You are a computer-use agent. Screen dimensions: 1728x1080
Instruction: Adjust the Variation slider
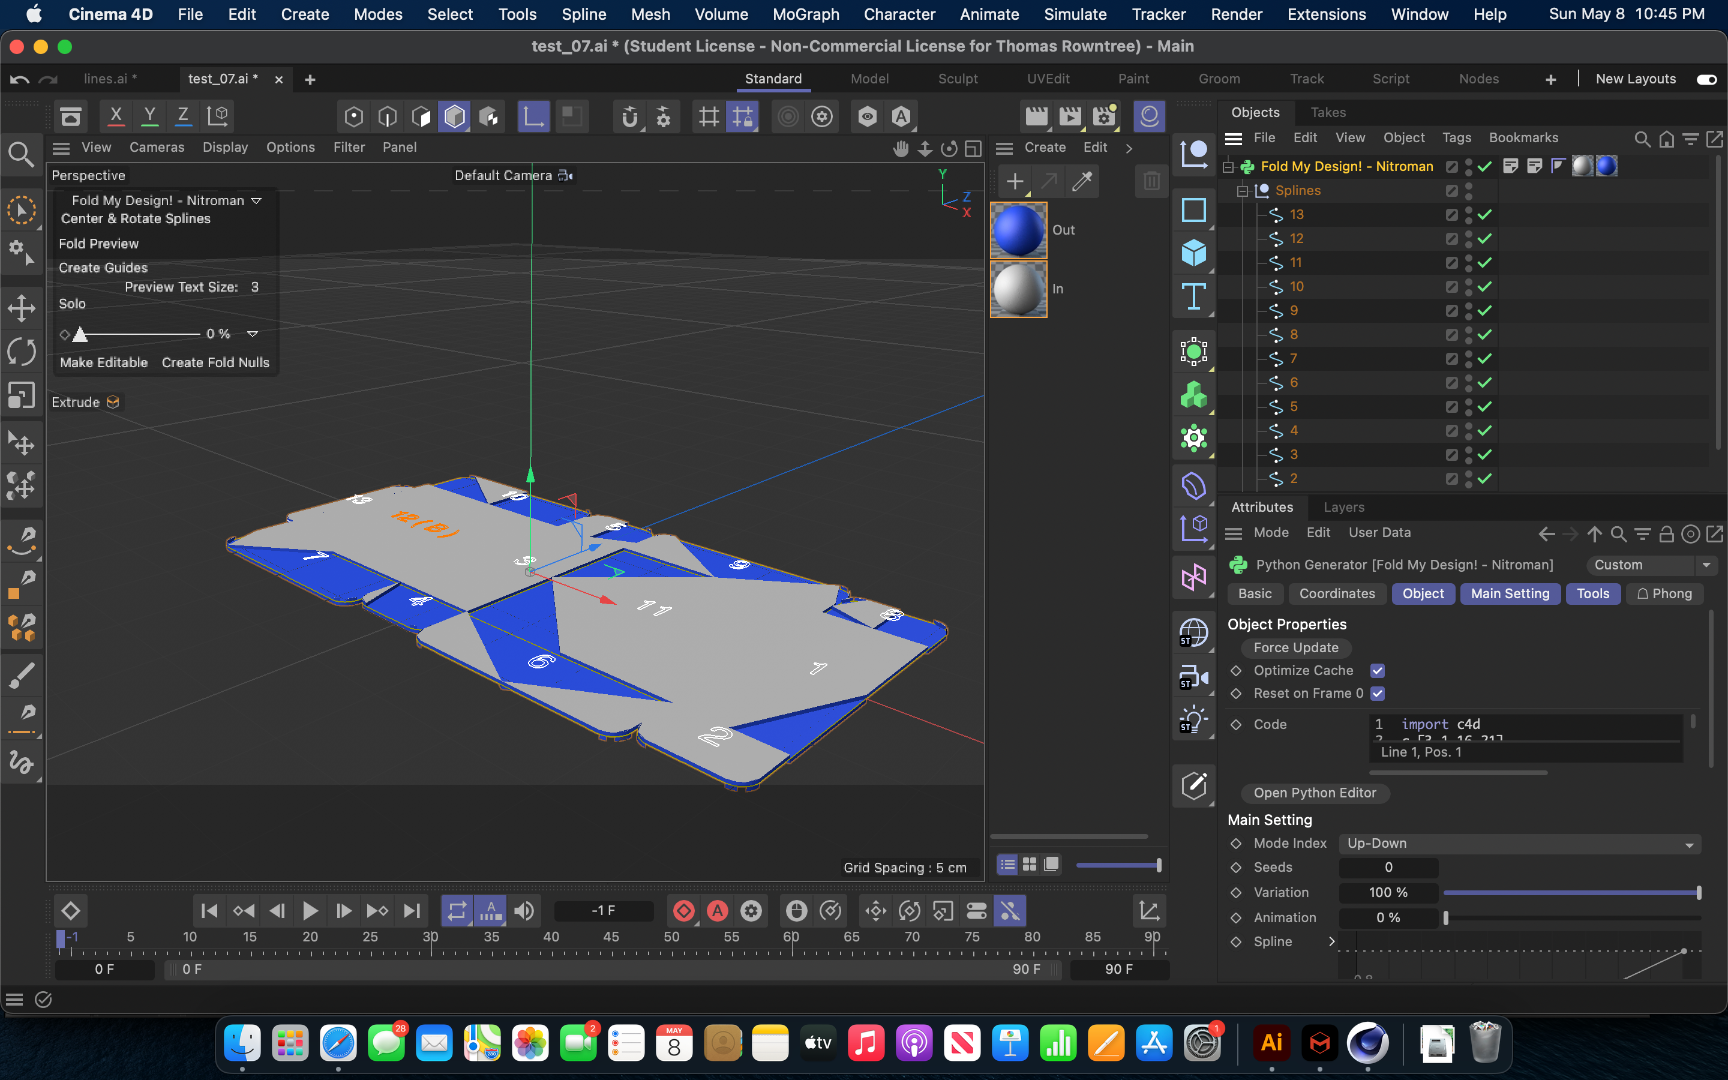point(1572,893)
